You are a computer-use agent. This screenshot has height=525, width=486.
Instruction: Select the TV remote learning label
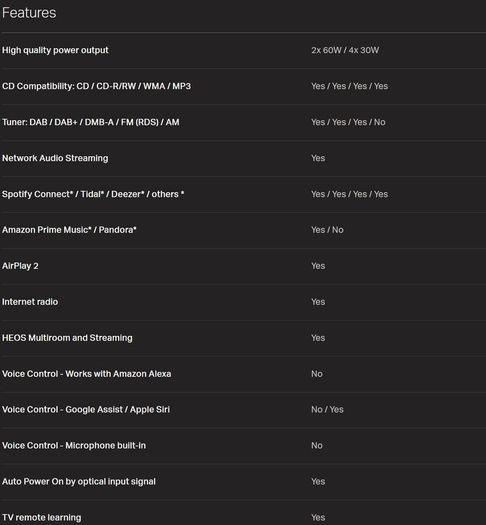click(x=42, y=518)
